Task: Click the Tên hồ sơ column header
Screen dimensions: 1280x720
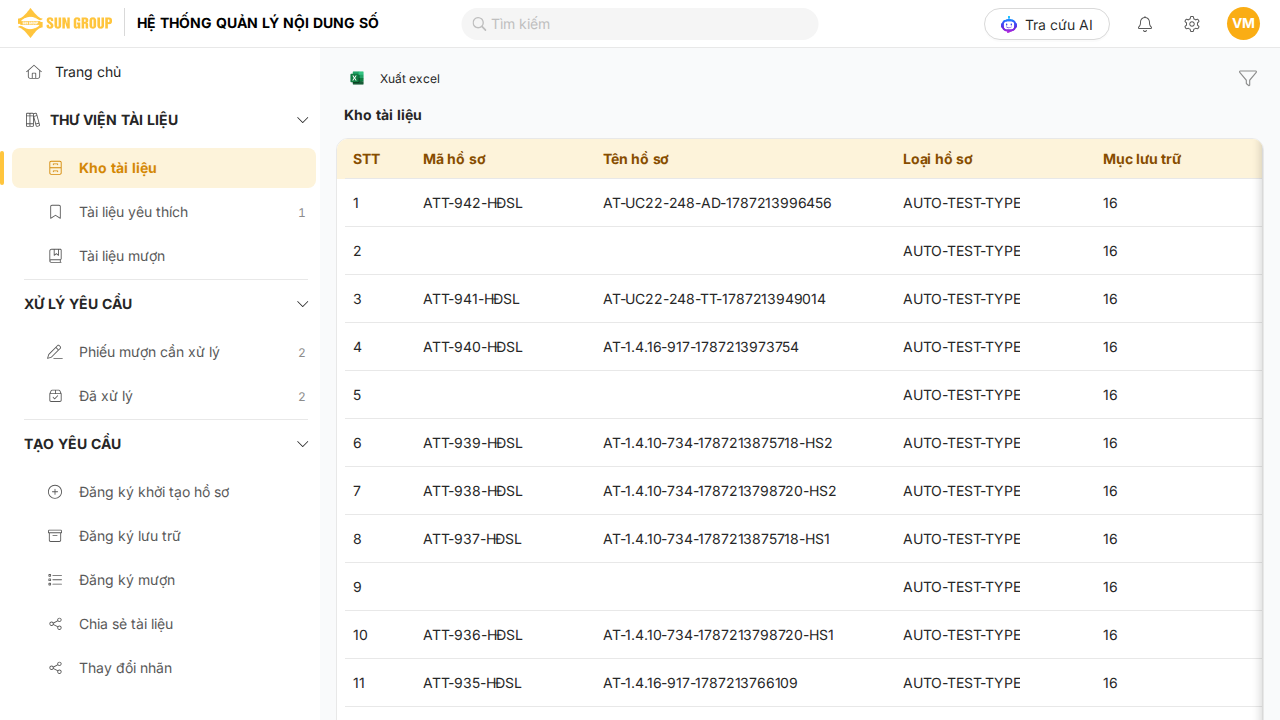Action: (636, 159)
